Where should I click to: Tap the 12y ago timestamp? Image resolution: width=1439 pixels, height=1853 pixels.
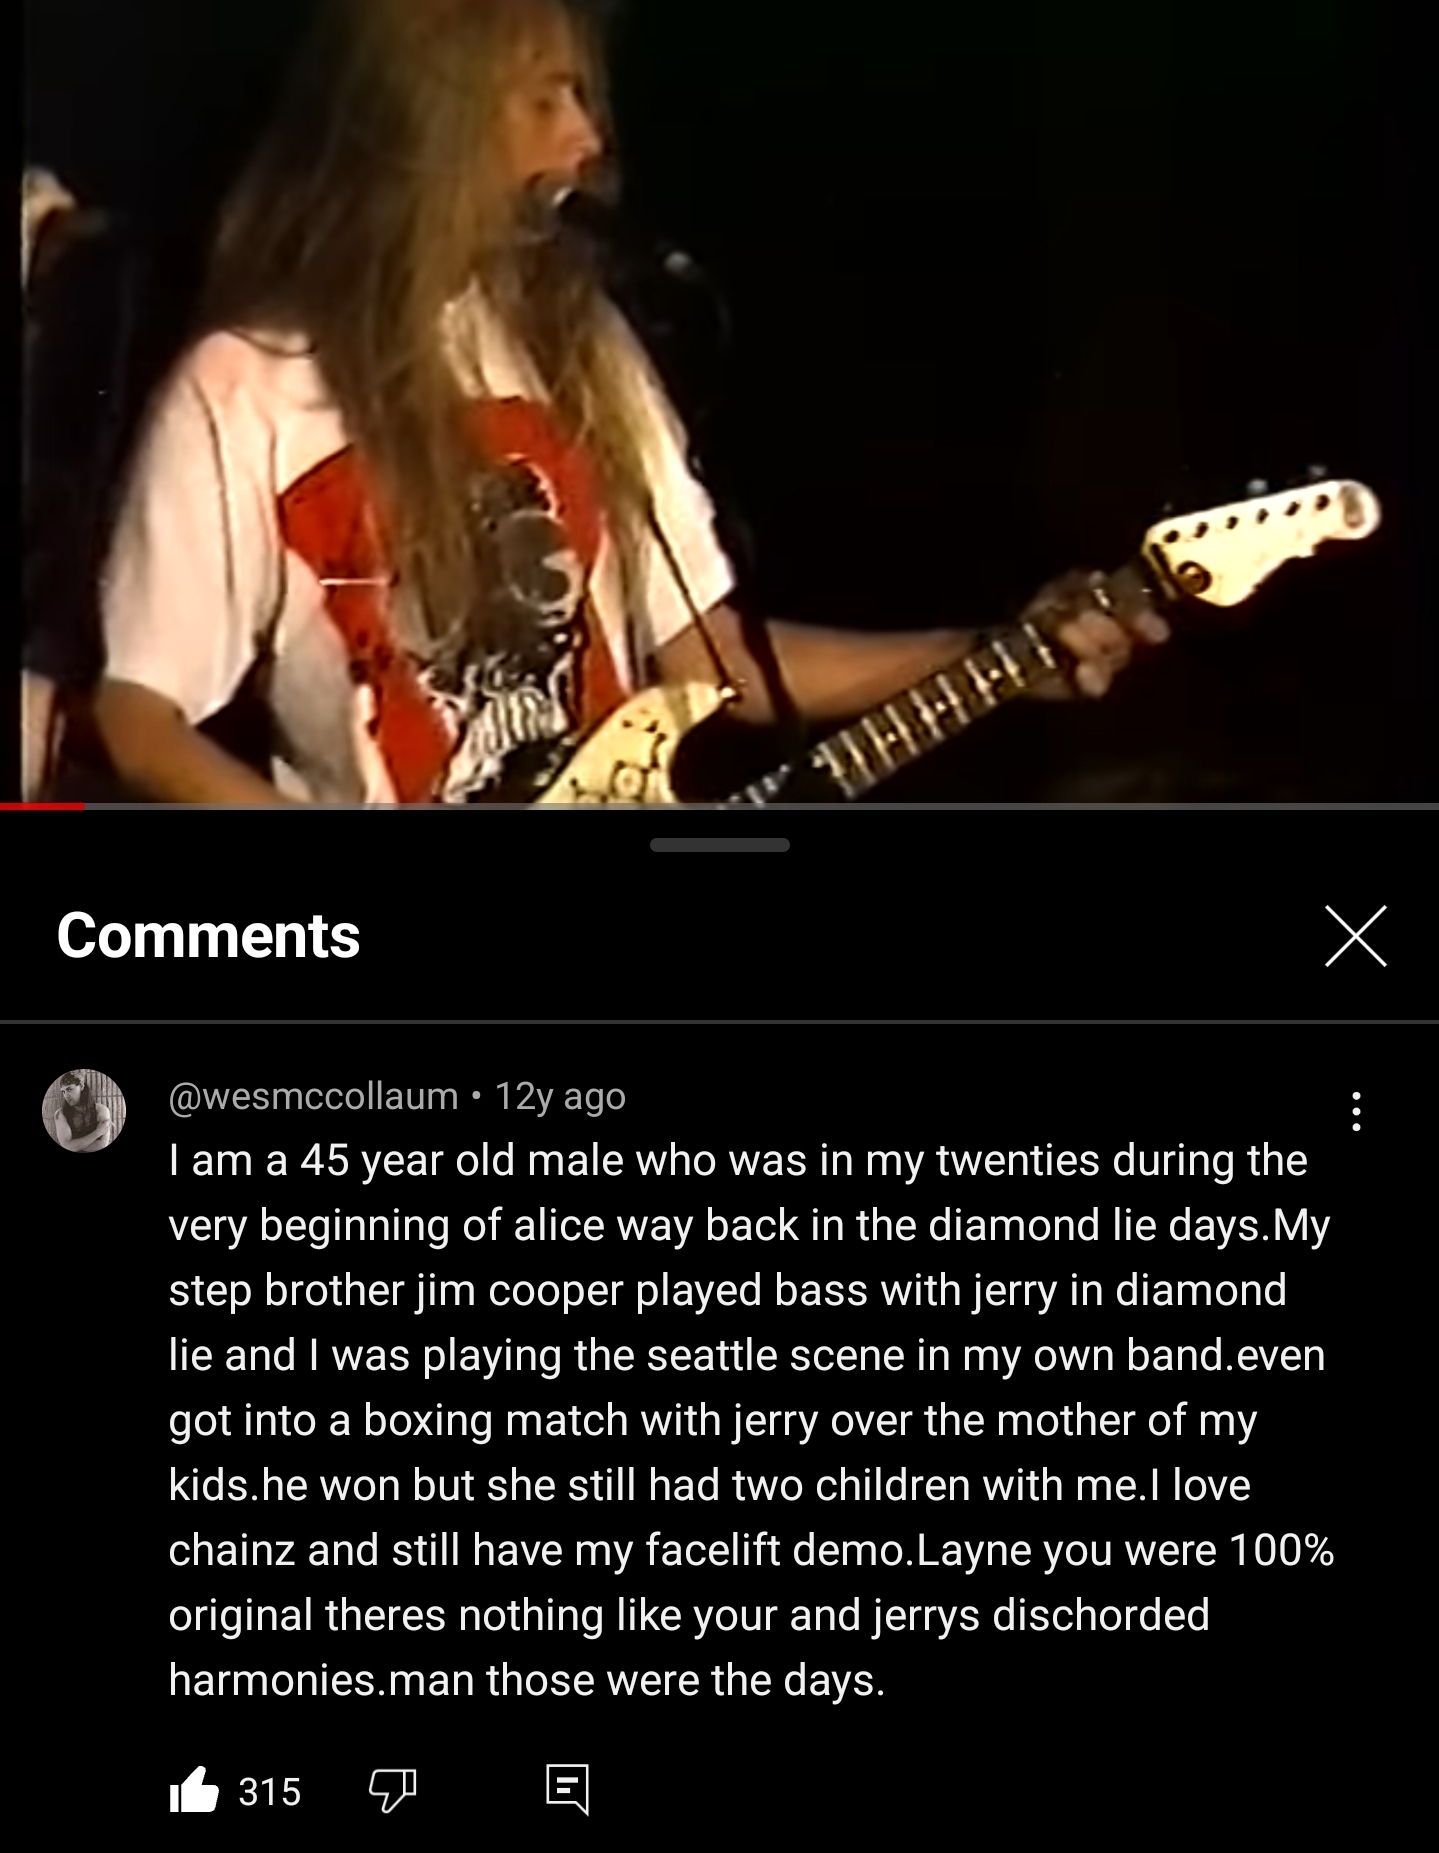tap(560, 1097)
